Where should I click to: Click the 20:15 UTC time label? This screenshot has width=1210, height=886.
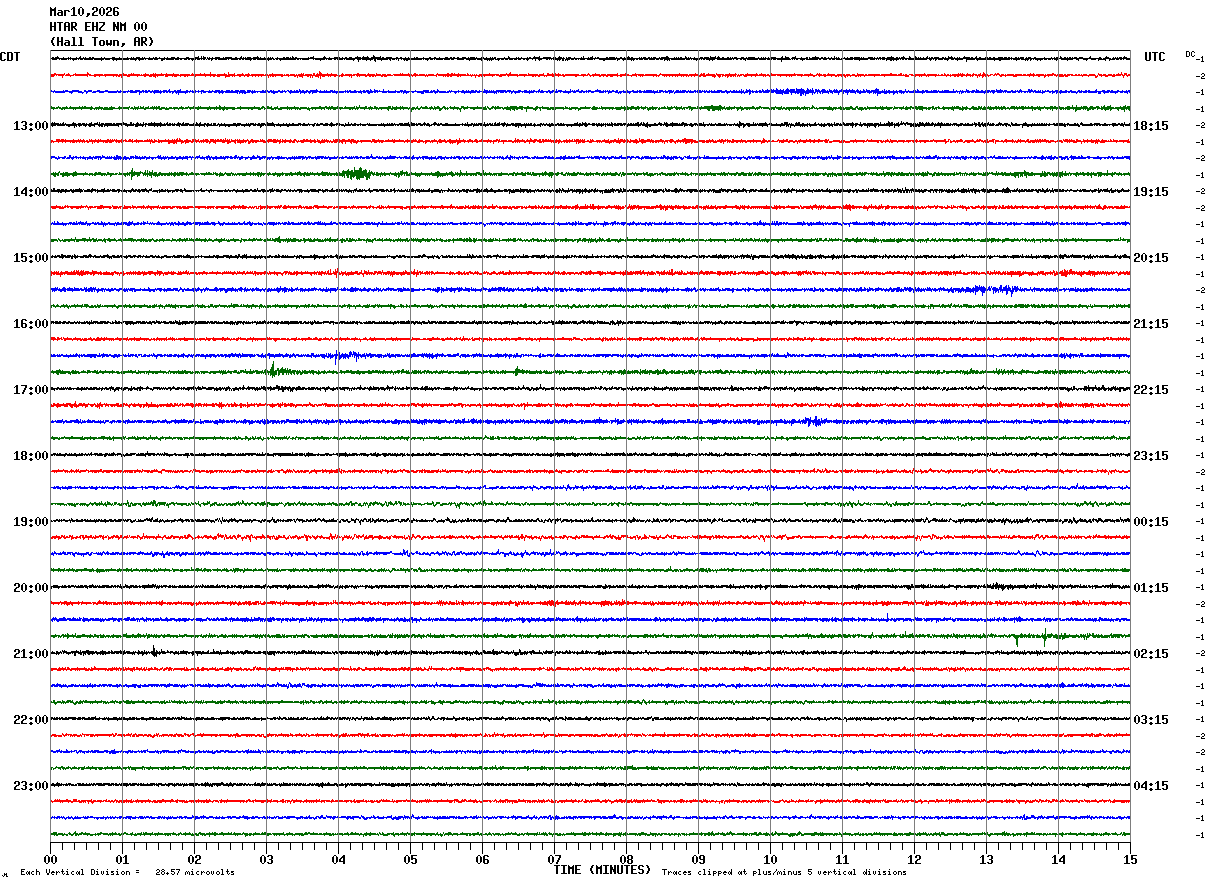[1151, 258]
